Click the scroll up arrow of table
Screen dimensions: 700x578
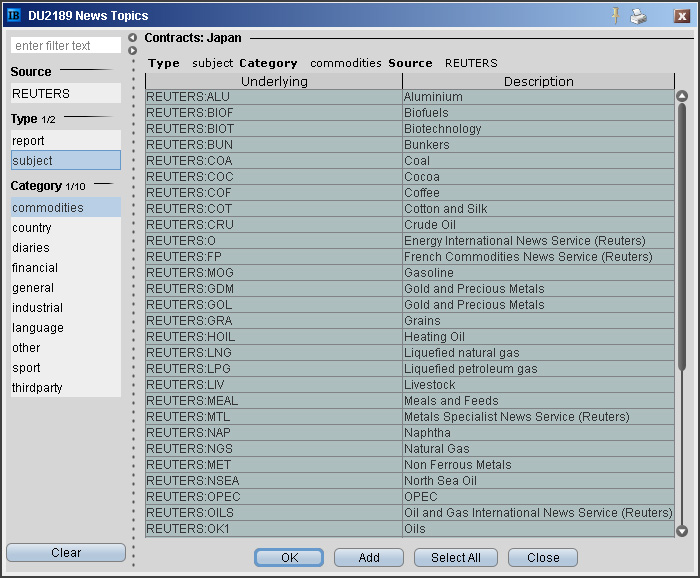click(682, 96)
